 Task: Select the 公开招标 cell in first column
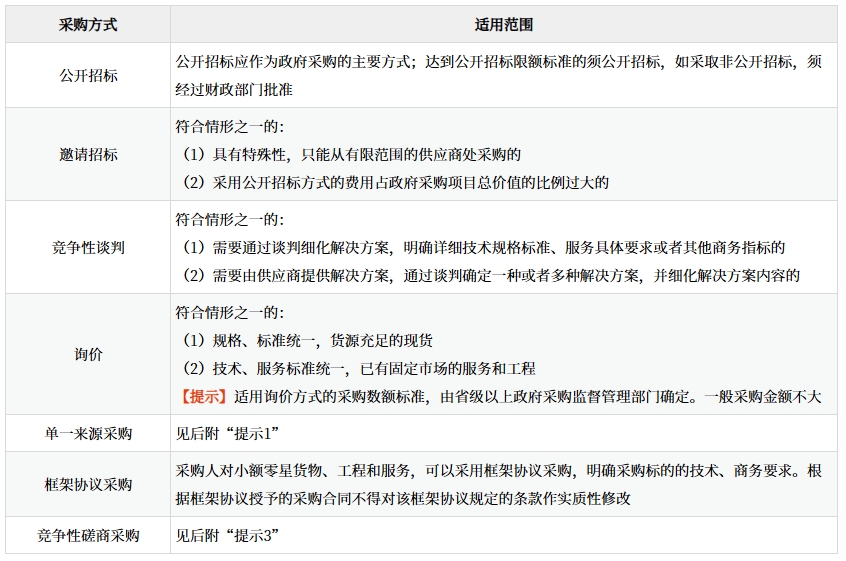[87, 75]
